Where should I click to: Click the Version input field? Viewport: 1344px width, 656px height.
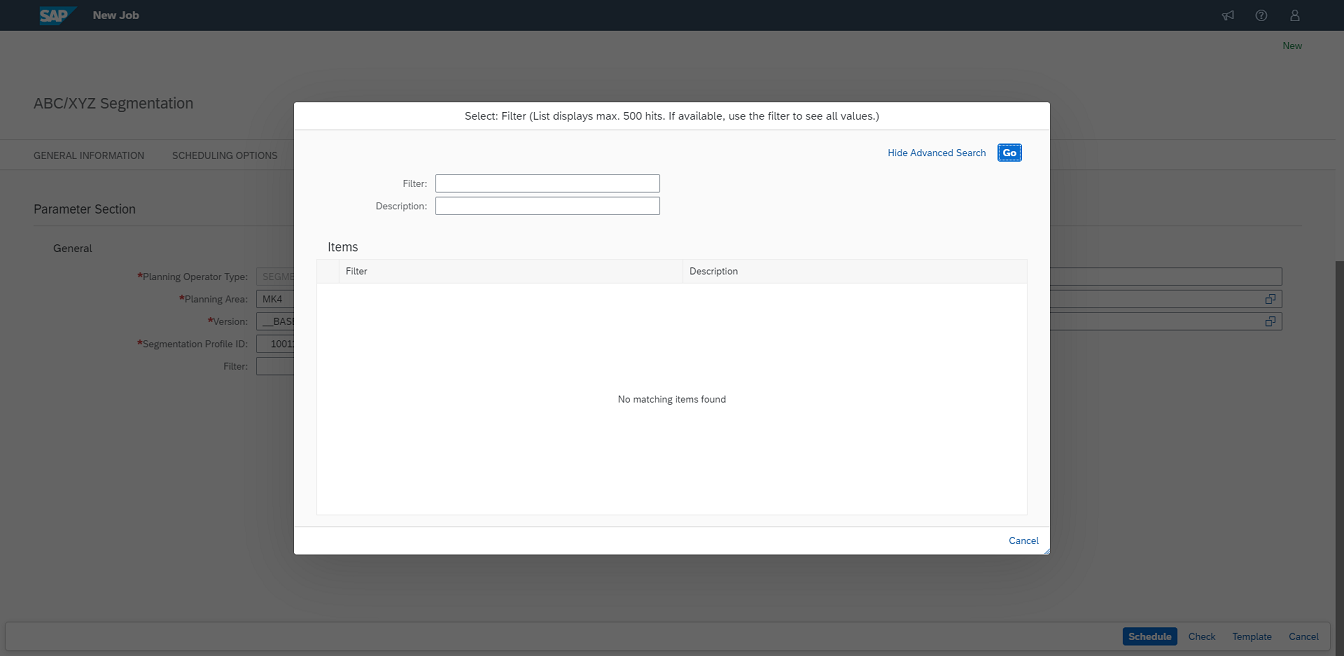pos(275,321)
